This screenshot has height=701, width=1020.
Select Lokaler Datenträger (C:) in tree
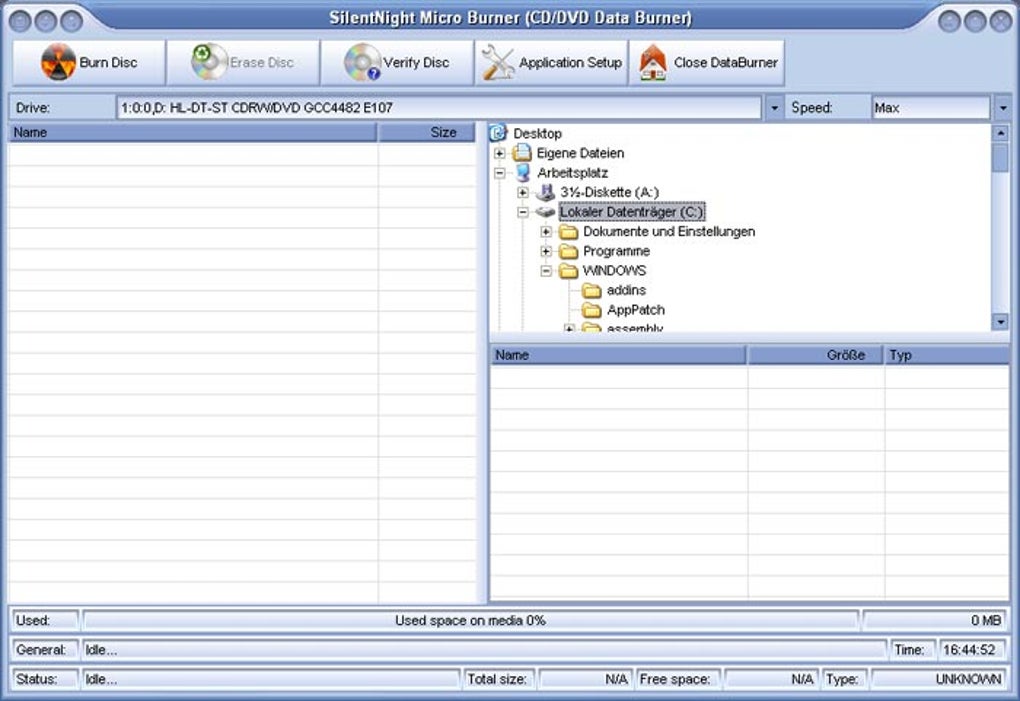(632, 212)
